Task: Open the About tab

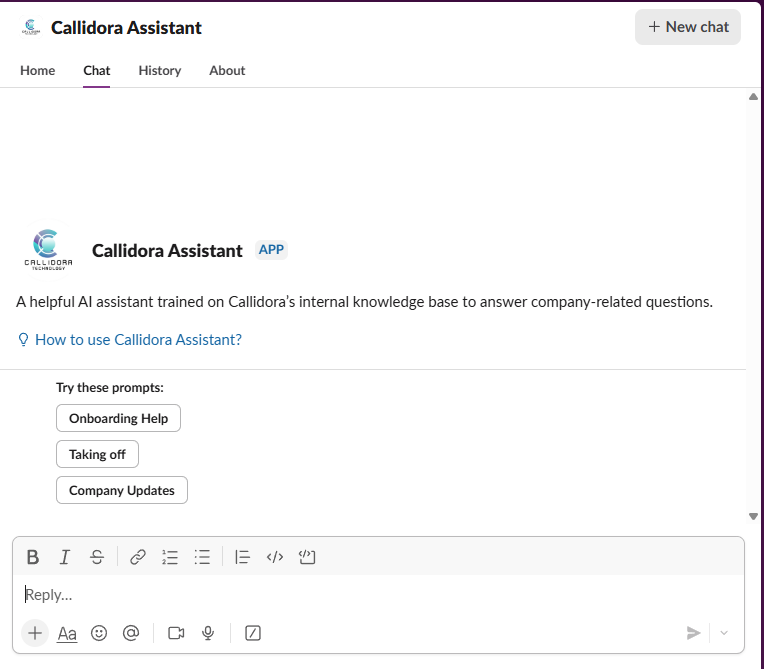Action: tap(227, 71)
